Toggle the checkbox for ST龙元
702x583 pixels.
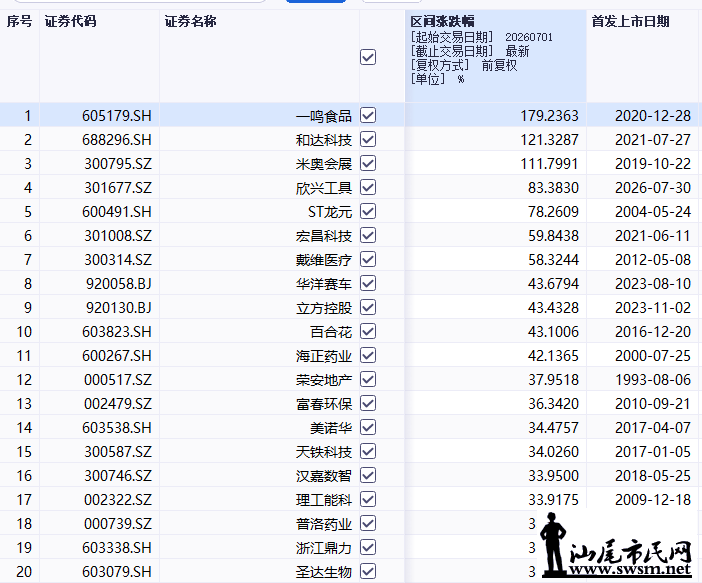(368, 211)
